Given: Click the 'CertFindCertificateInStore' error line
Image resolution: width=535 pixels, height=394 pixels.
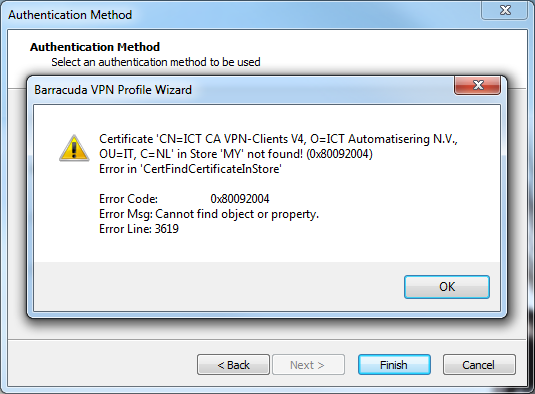Looking at the screenshot, I should (190, 169).
